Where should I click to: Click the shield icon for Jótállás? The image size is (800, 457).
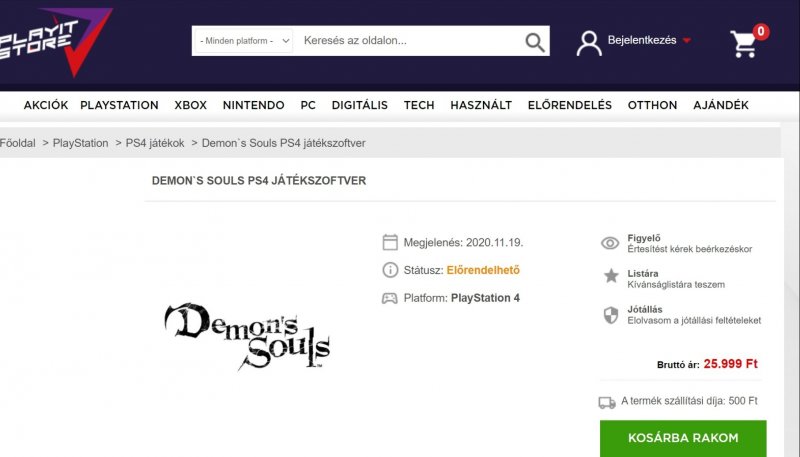tap(611, 315)
